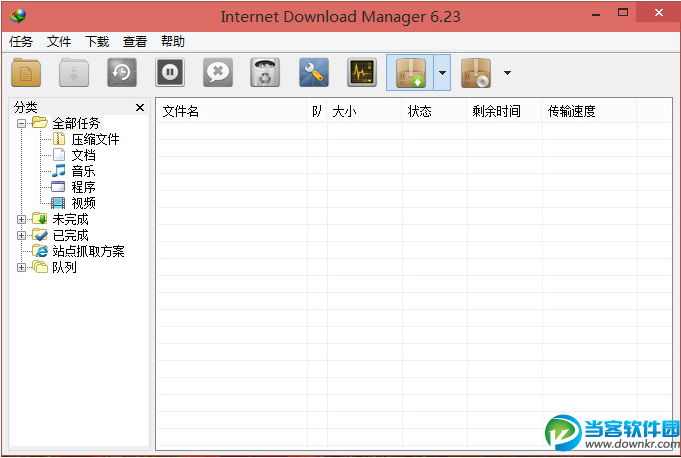Click the waveform monitor icon
This screenshot has height=458, width=681.
click(x=362, y=72)
